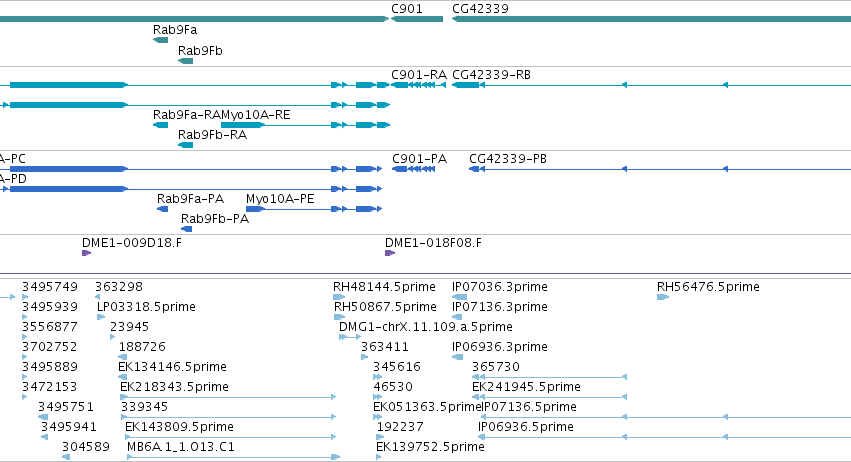Select the DME1-018F08.F purple marker
851x462 pixels.
[x=390, y=253]
